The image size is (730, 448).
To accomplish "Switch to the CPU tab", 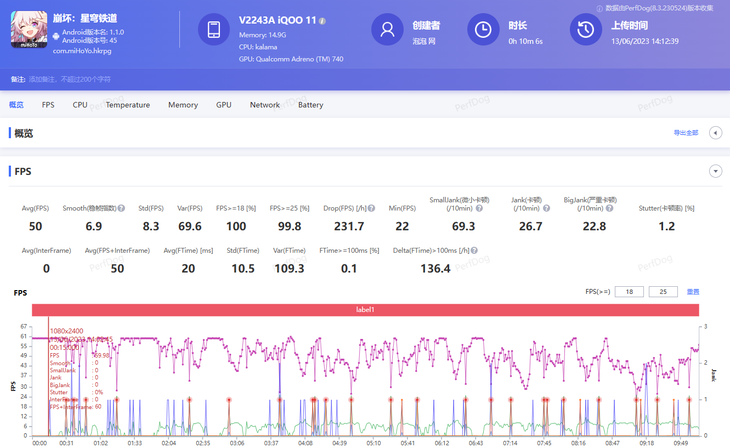I will tap(80, 105).
